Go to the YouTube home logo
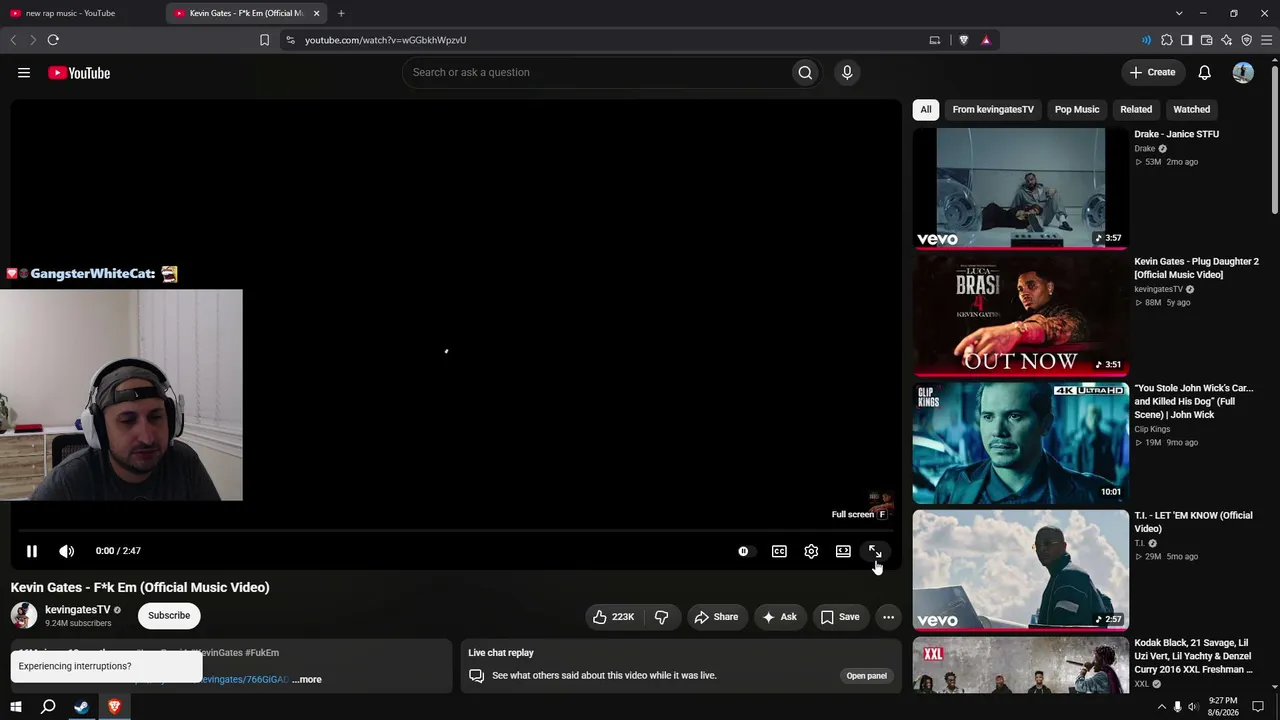 tap(79, 72)
